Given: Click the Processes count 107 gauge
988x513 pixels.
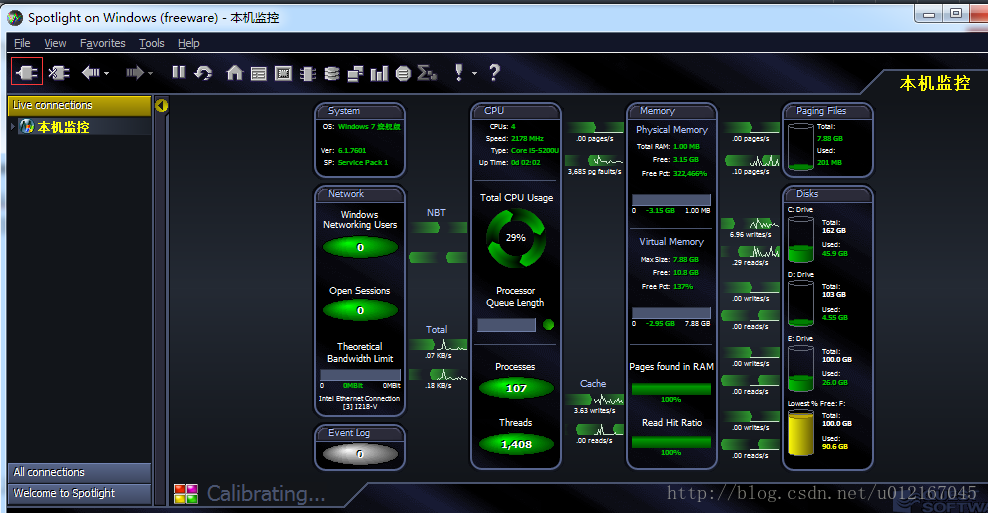Looking at the screenshot, I should [516, 388].
